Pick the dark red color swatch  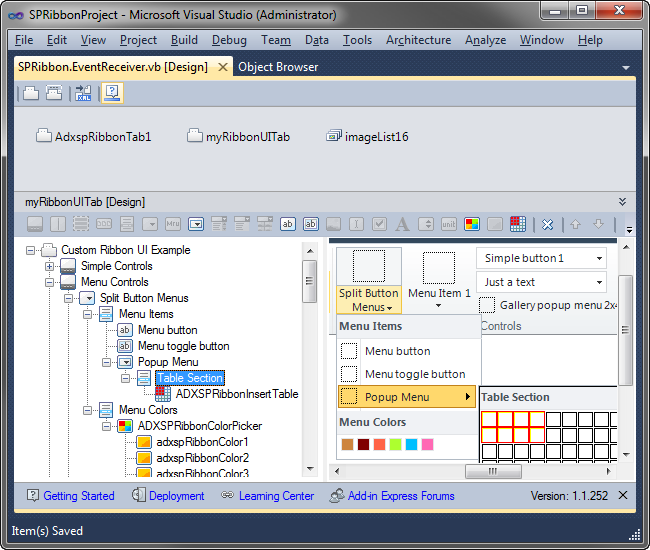[x=364, y=445]
